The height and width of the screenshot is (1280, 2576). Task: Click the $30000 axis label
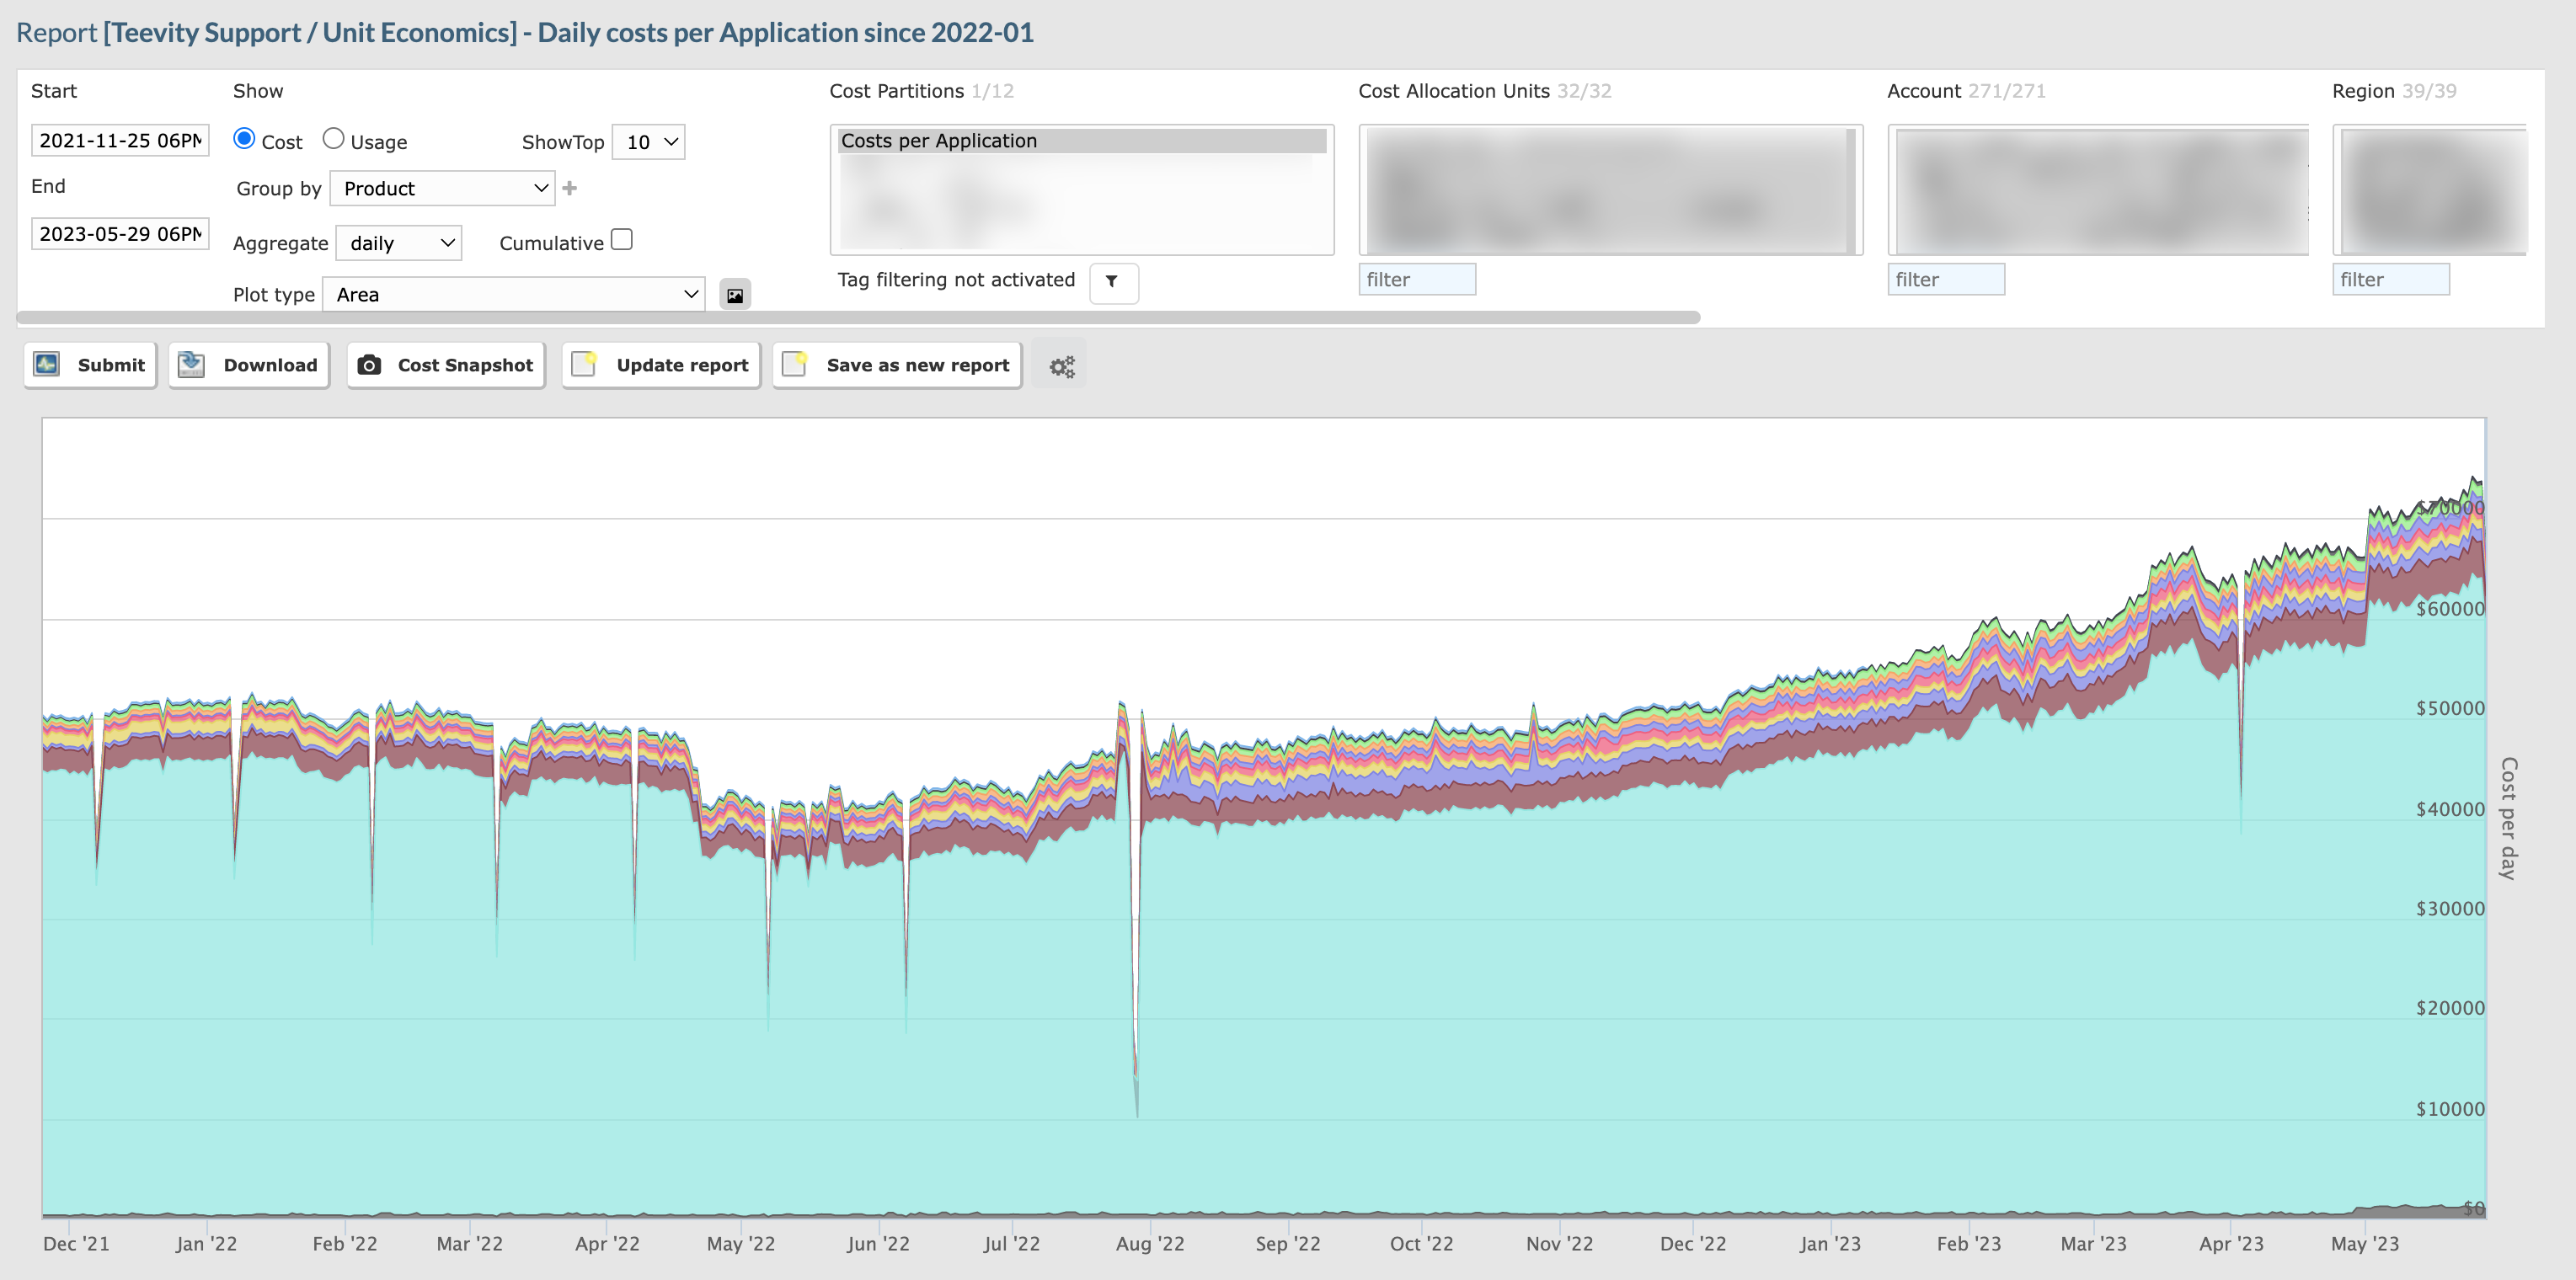[x=2450, y=908]
